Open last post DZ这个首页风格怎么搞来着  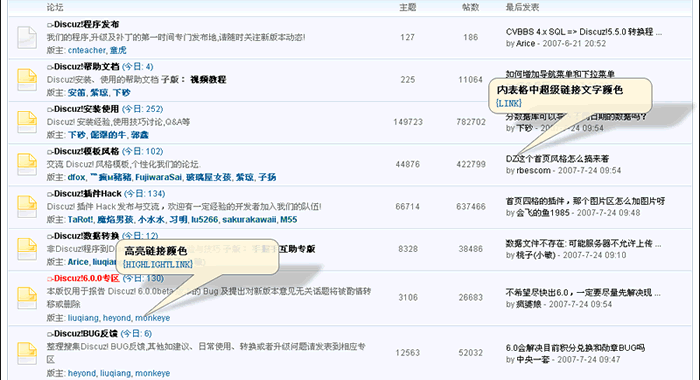tap(557, 159)
